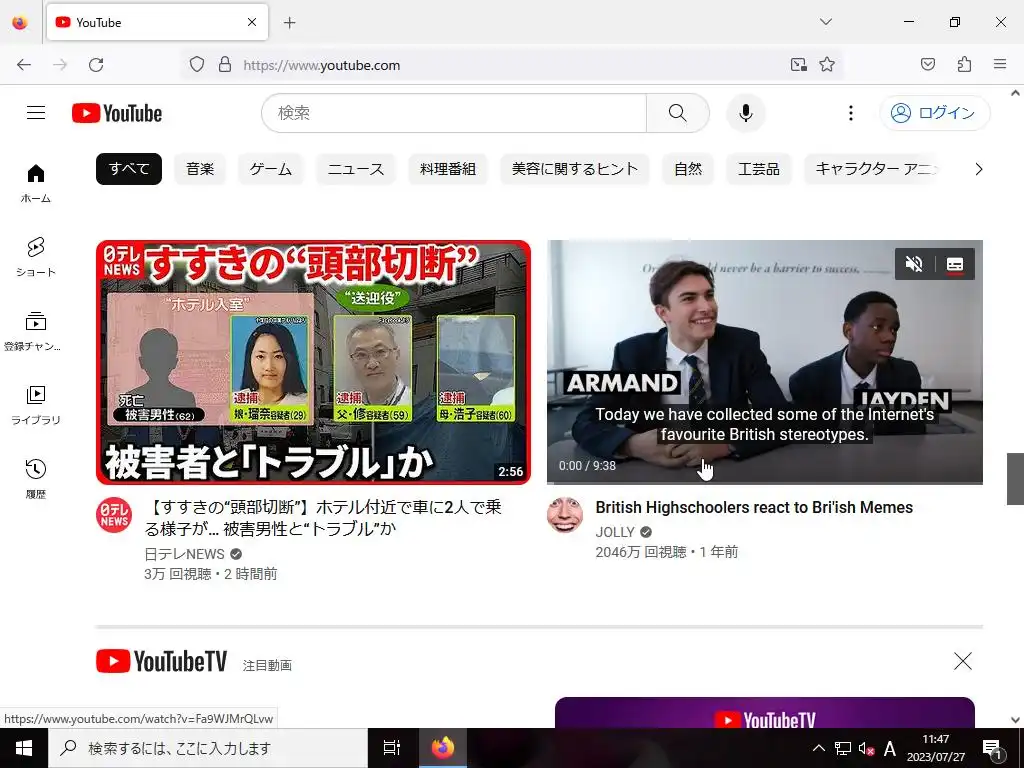Viewport: 1024px width, 768px height.
Task: Click the padlock site info icon
Action: (225, 65)
